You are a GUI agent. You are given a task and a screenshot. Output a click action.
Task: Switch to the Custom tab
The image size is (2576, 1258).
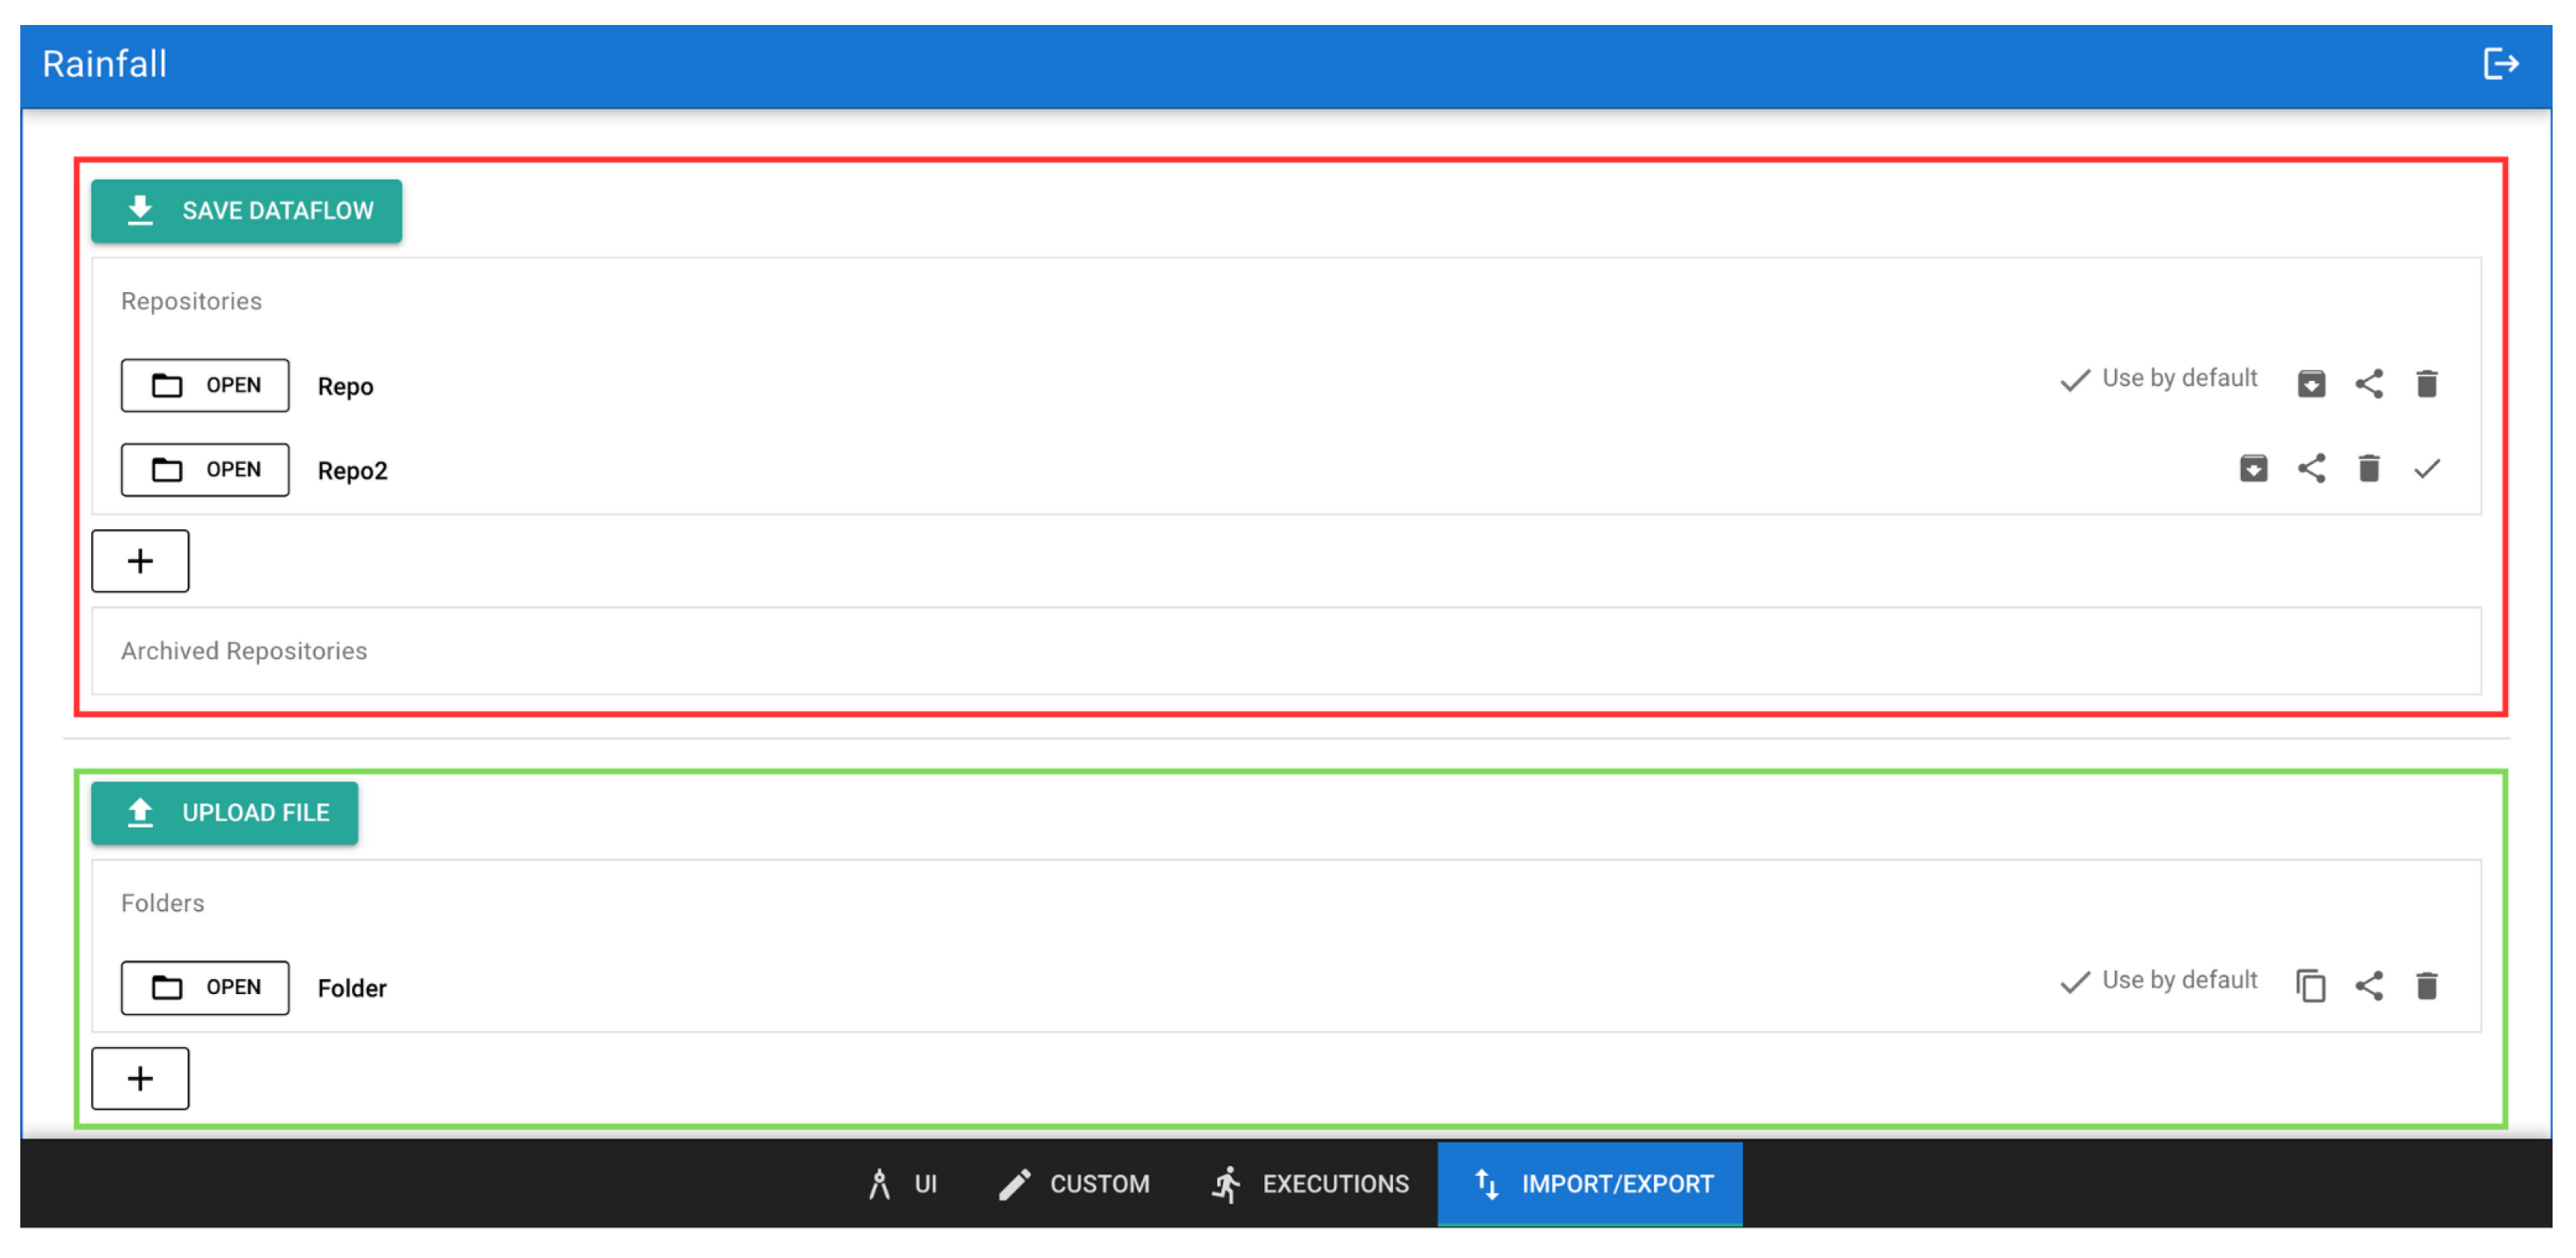click(1074, 1184)
